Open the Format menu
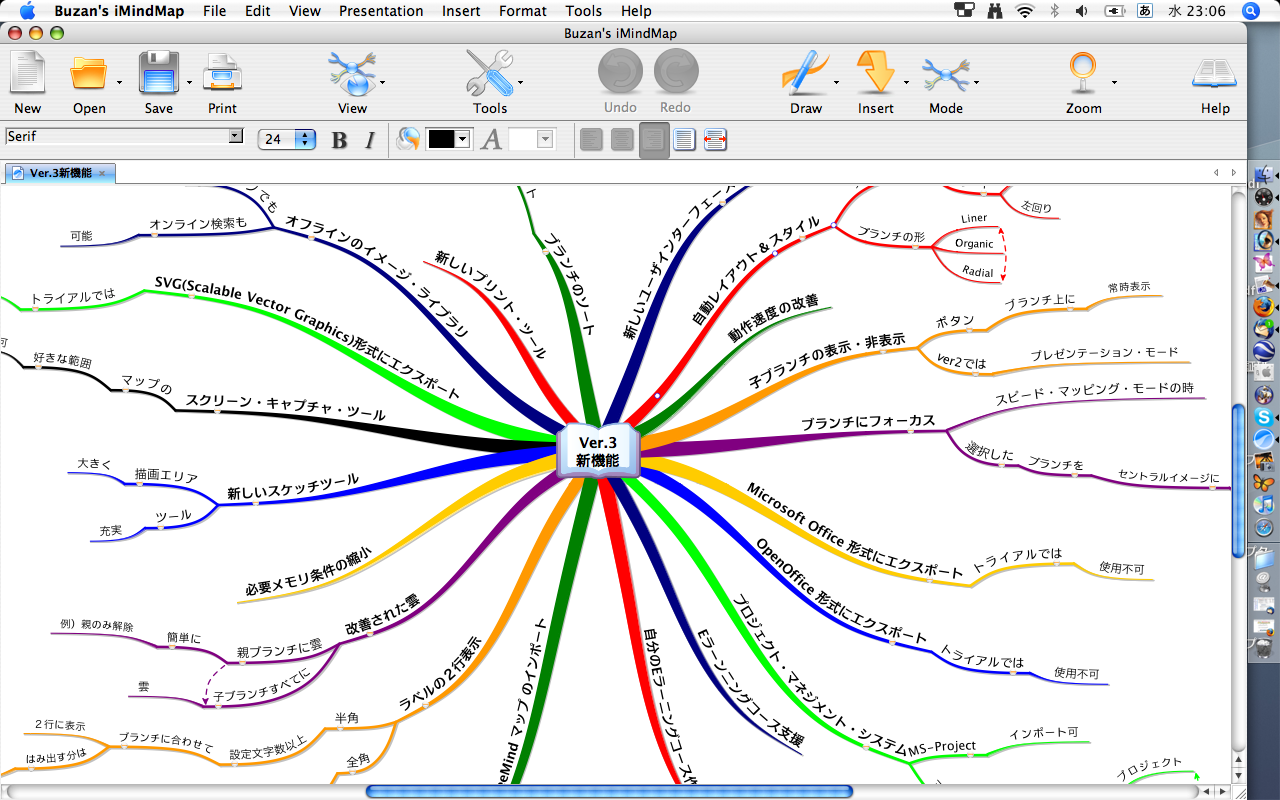The height and width of the screenshot is (800, 1280). coord(523,11)
